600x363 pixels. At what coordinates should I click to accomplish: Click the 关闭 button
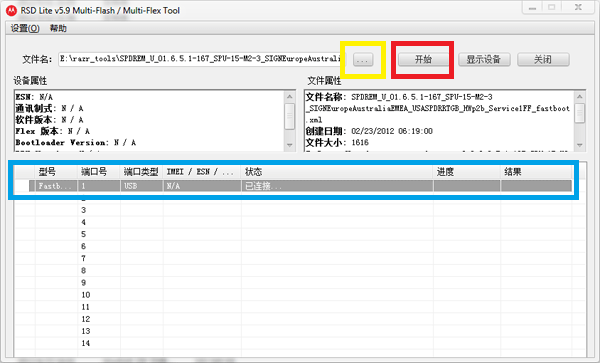[543, 59]
